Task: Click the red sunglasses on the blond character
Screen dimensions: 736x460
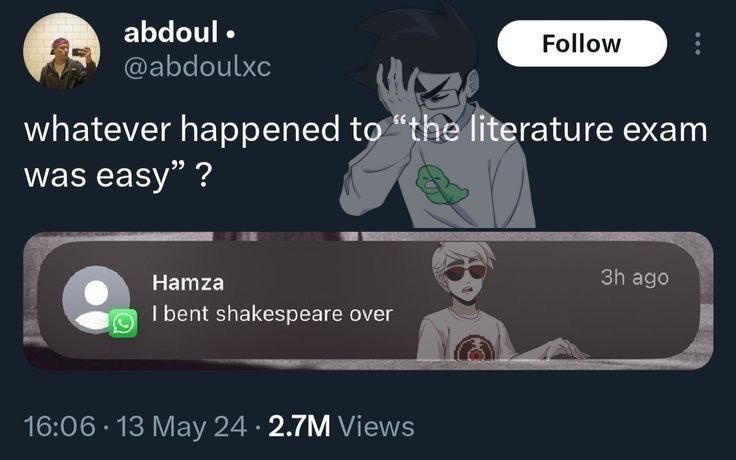Action: coord(464,272)
